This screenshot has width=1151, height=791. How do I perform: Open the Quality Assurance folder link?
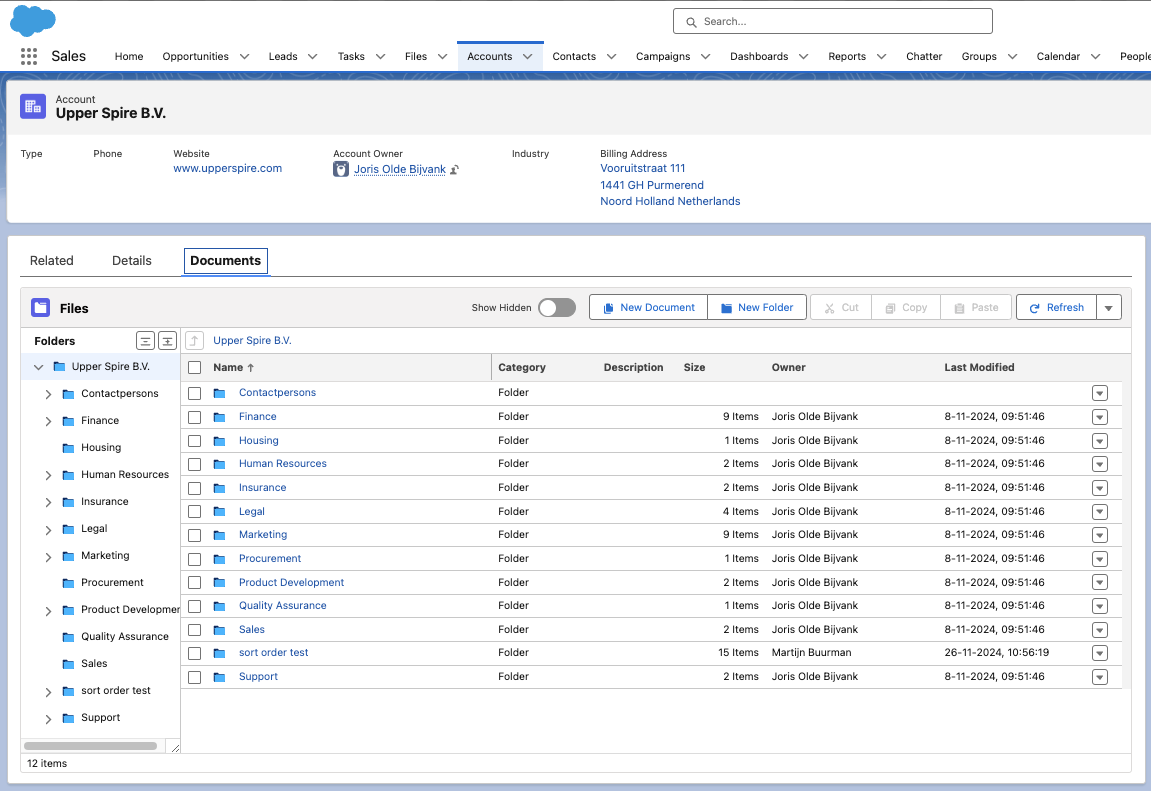pyautogui.click(x=283, y=605)
